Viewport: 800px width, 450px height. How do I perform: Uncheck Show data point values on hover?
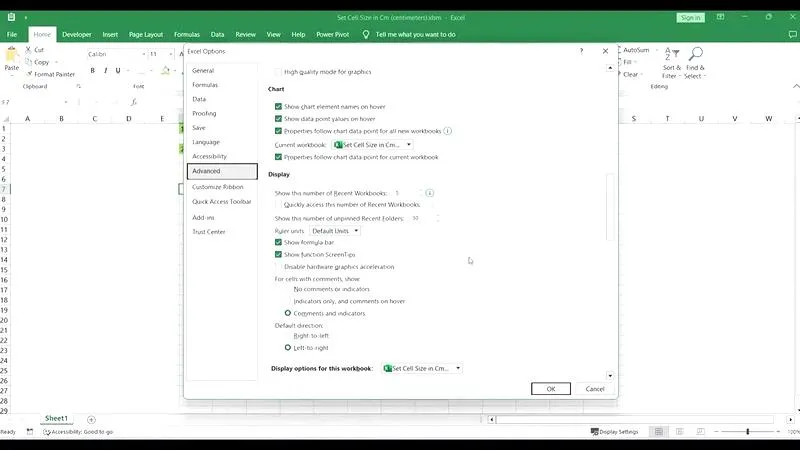click(x=278, y=119)
